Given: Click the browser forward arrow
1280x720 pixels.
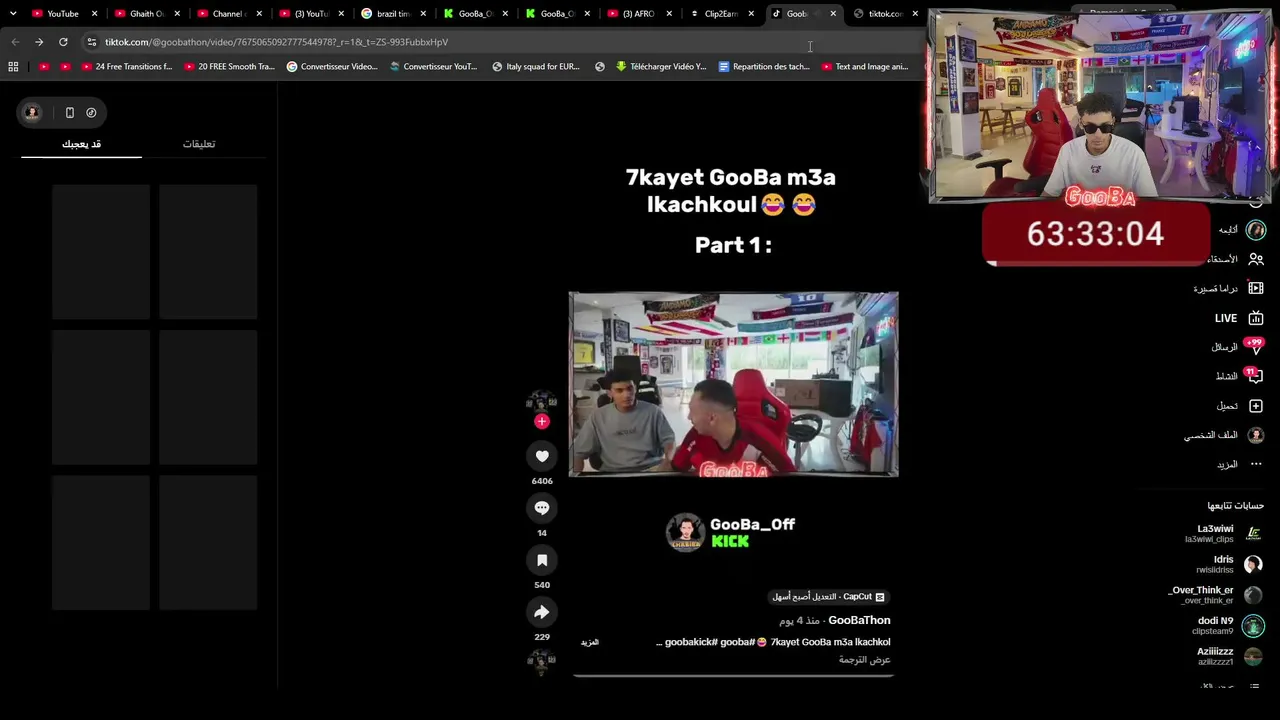Looking at the screenshot, I should [39, 42].
